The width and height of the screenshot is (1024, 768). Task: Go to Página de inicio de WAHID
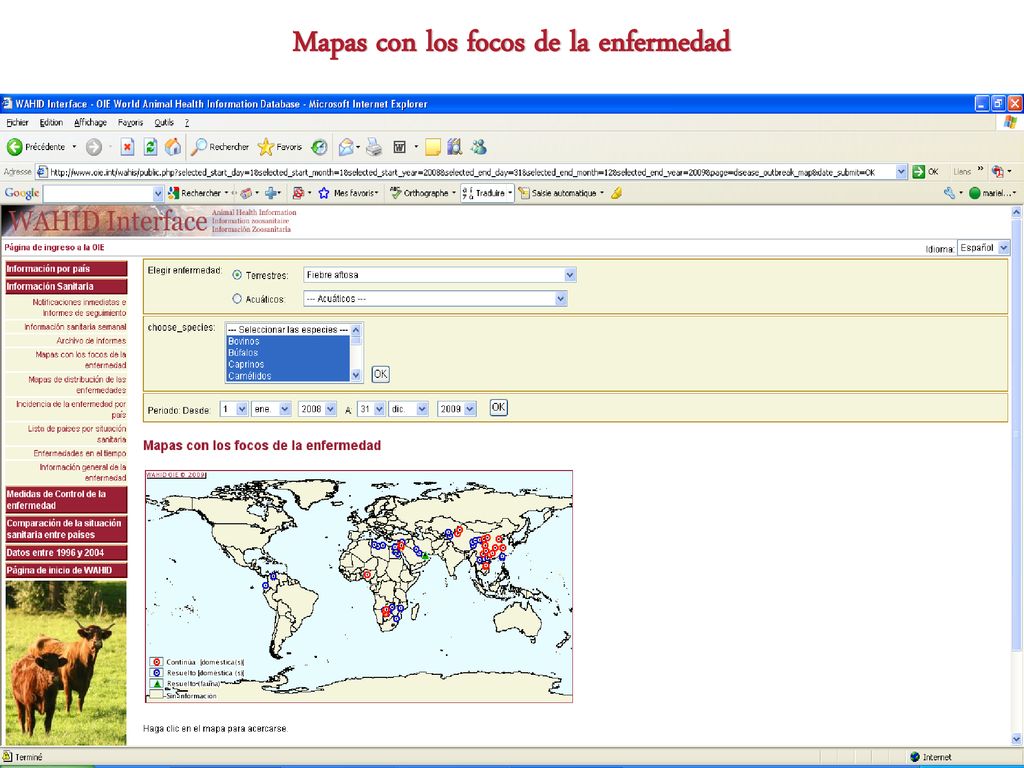point(66,571)
